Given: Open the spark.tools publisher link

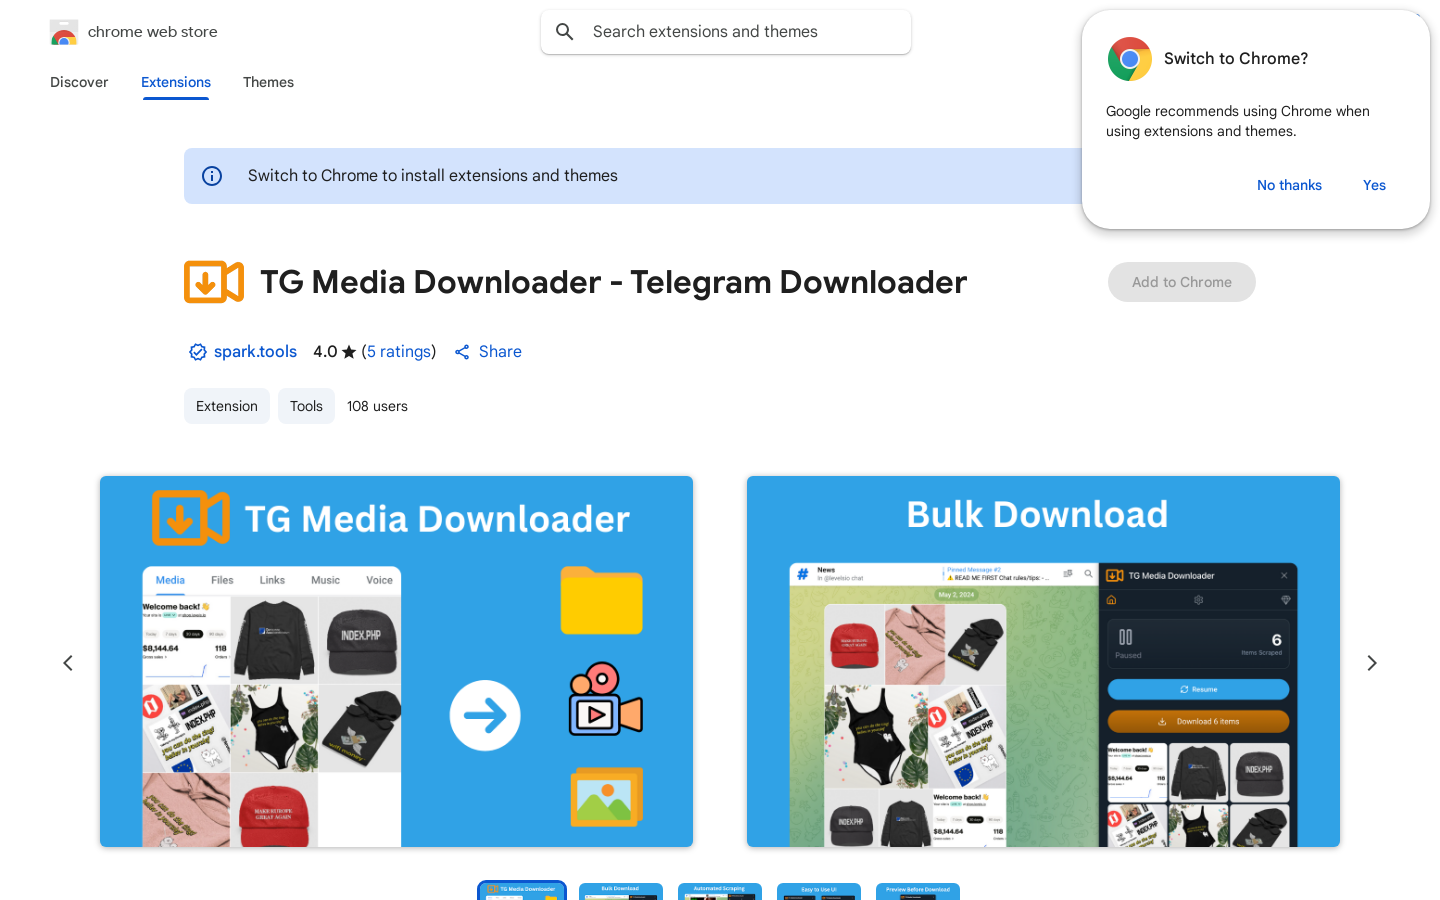Looking at the screenshot, I should [255, 352].
